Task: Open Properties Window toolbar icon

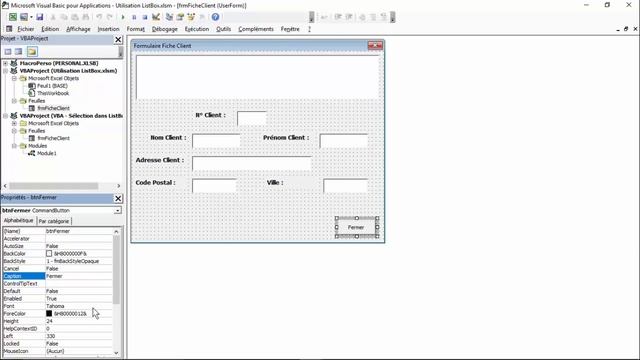Action: [x=180, y=17]
